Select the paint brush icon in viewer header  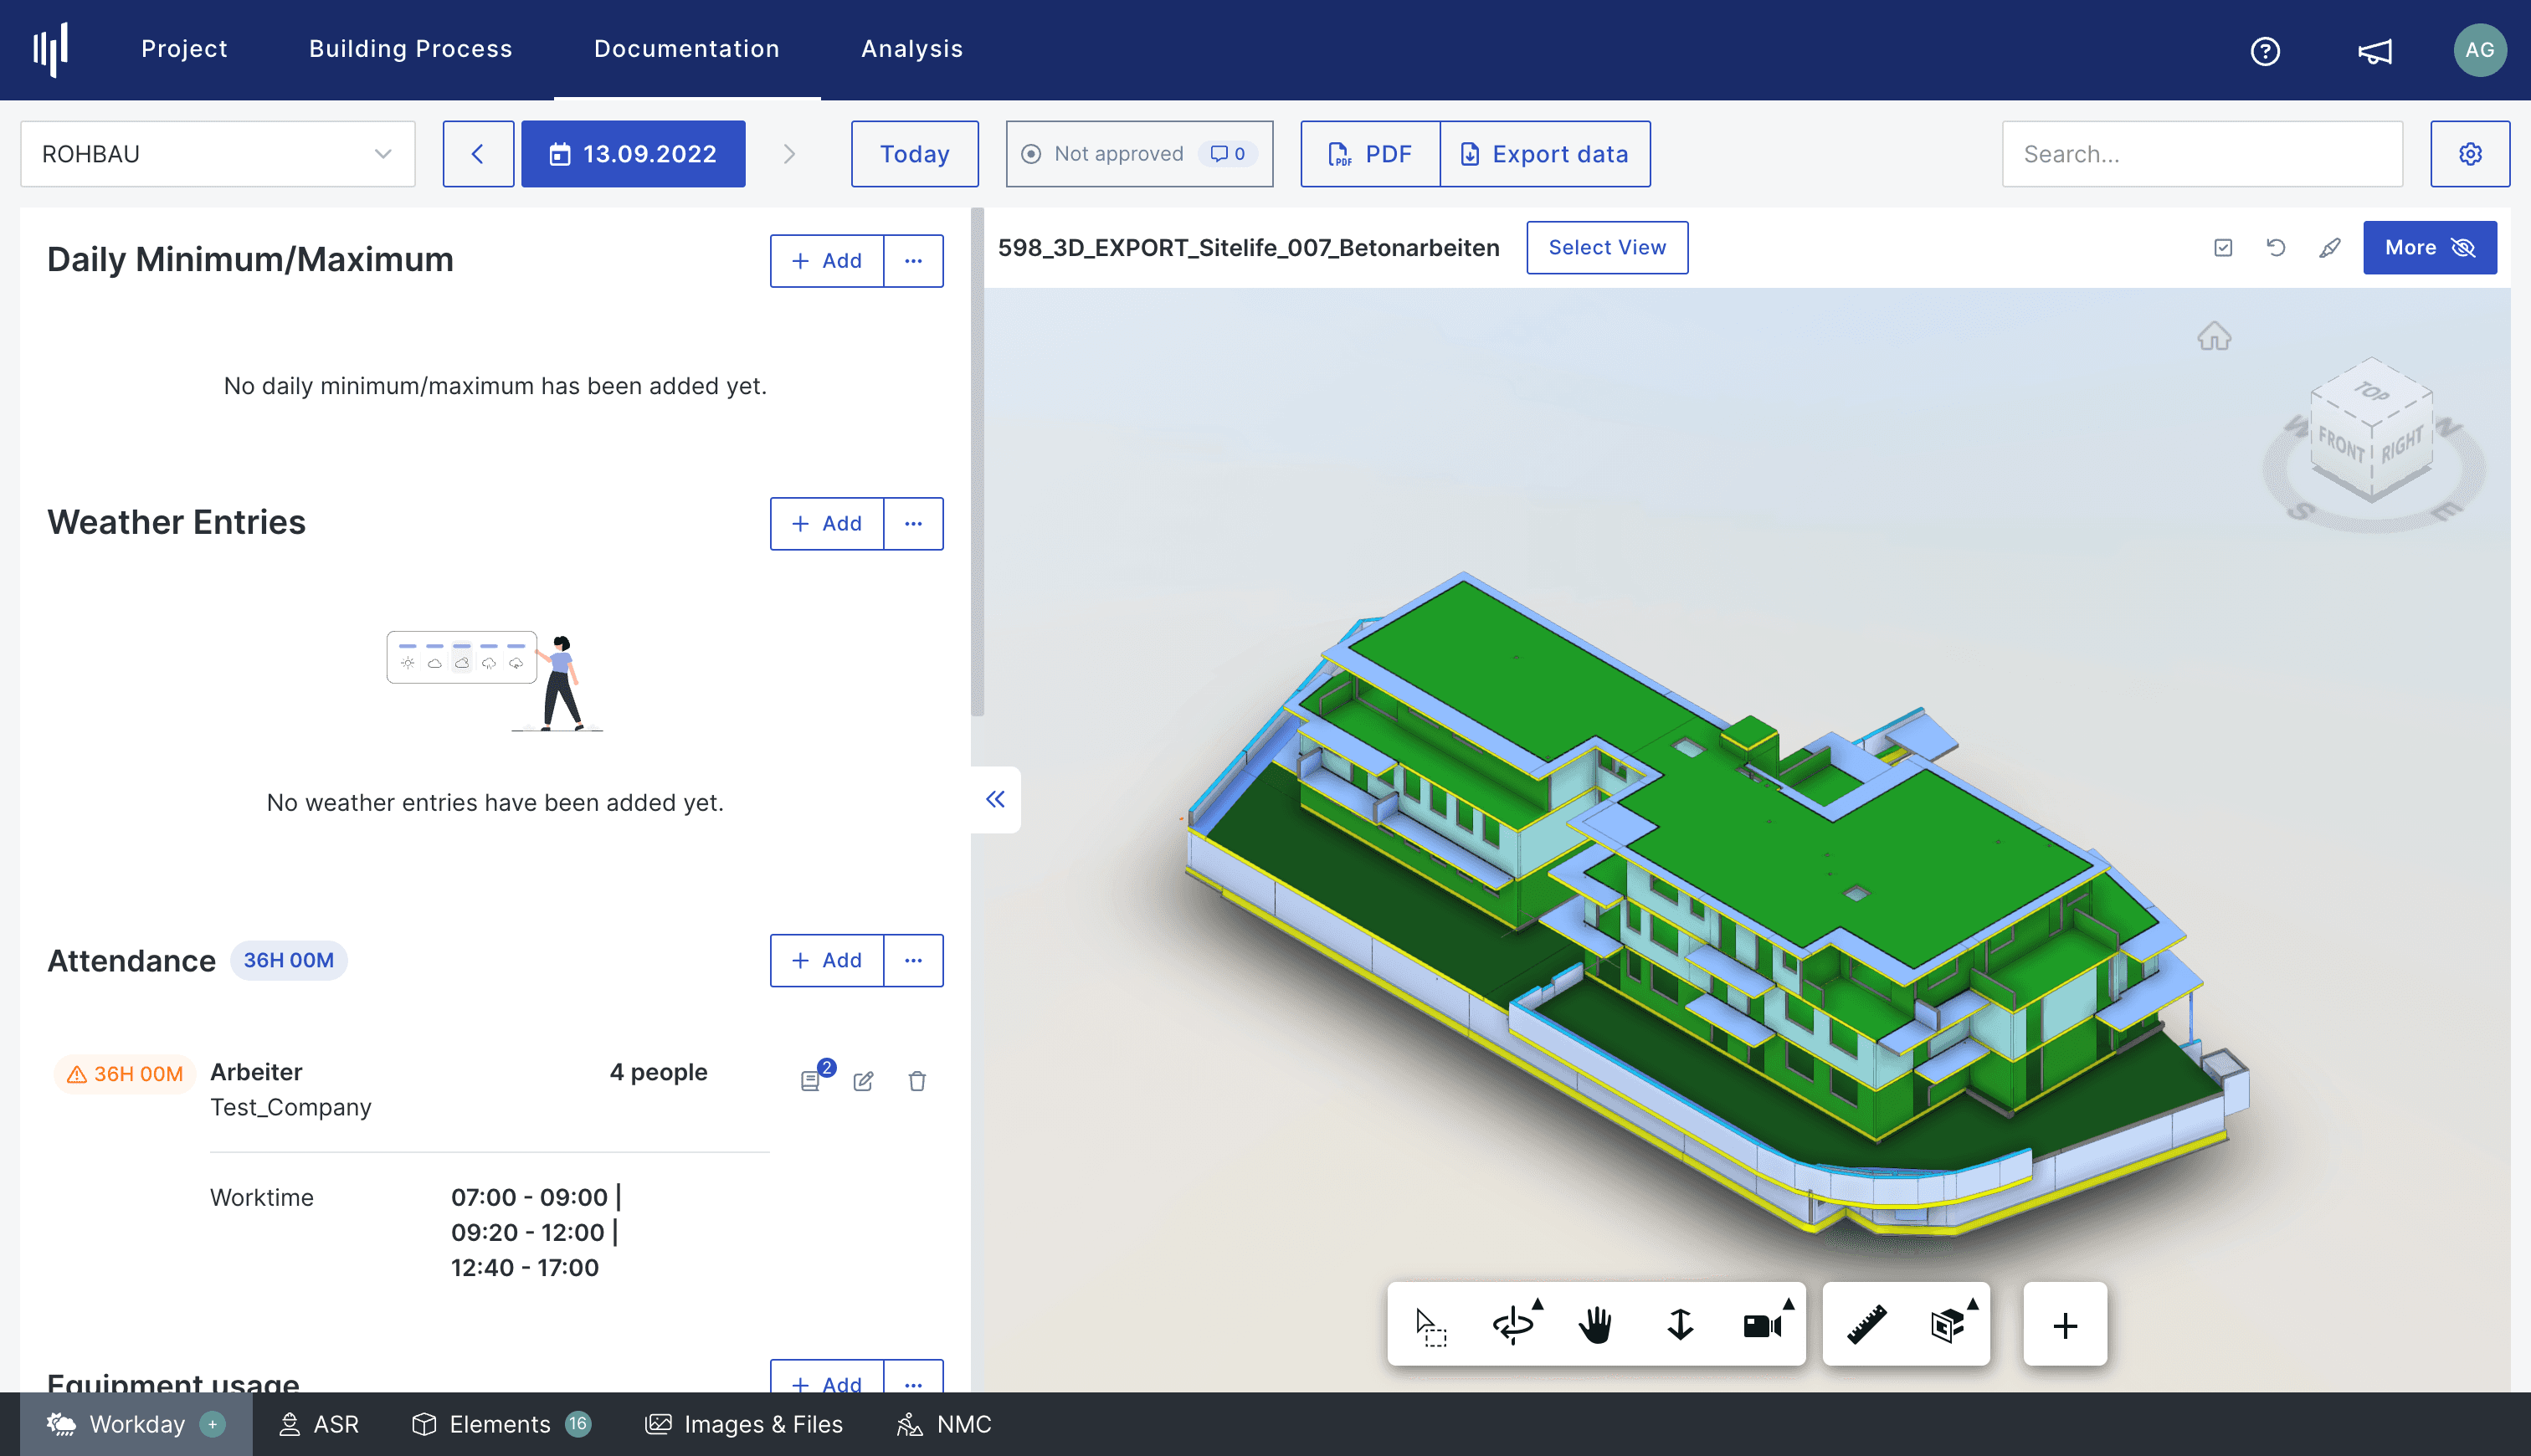(x=2330, y=247)
